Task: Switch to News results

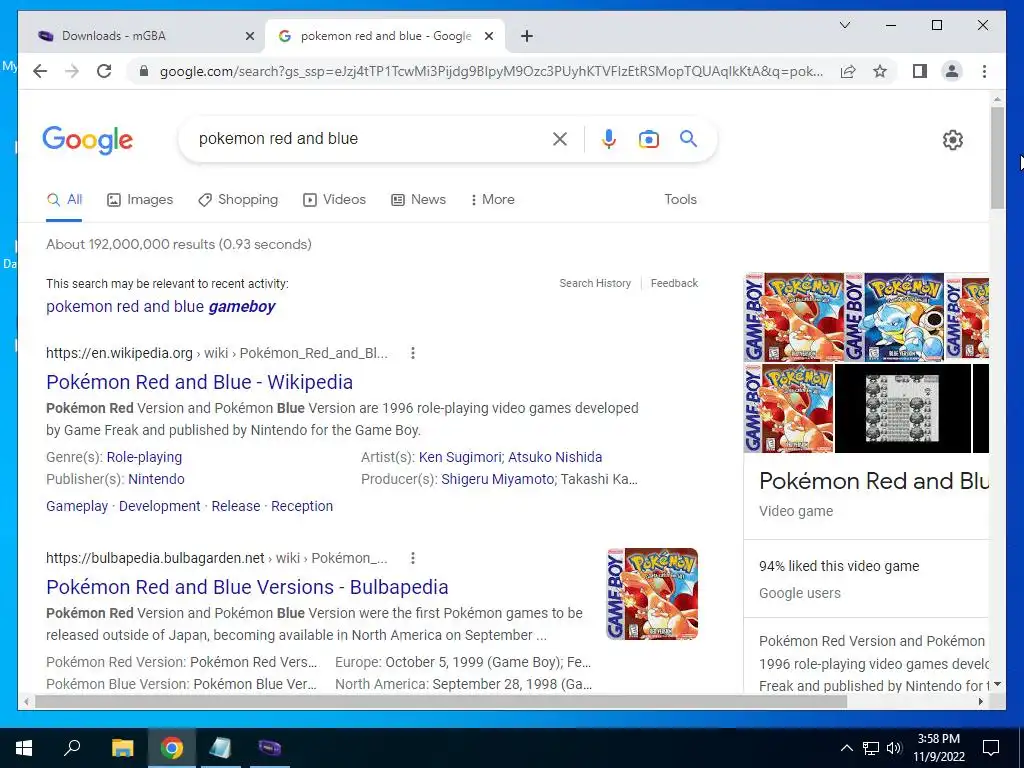Action: 418,200
